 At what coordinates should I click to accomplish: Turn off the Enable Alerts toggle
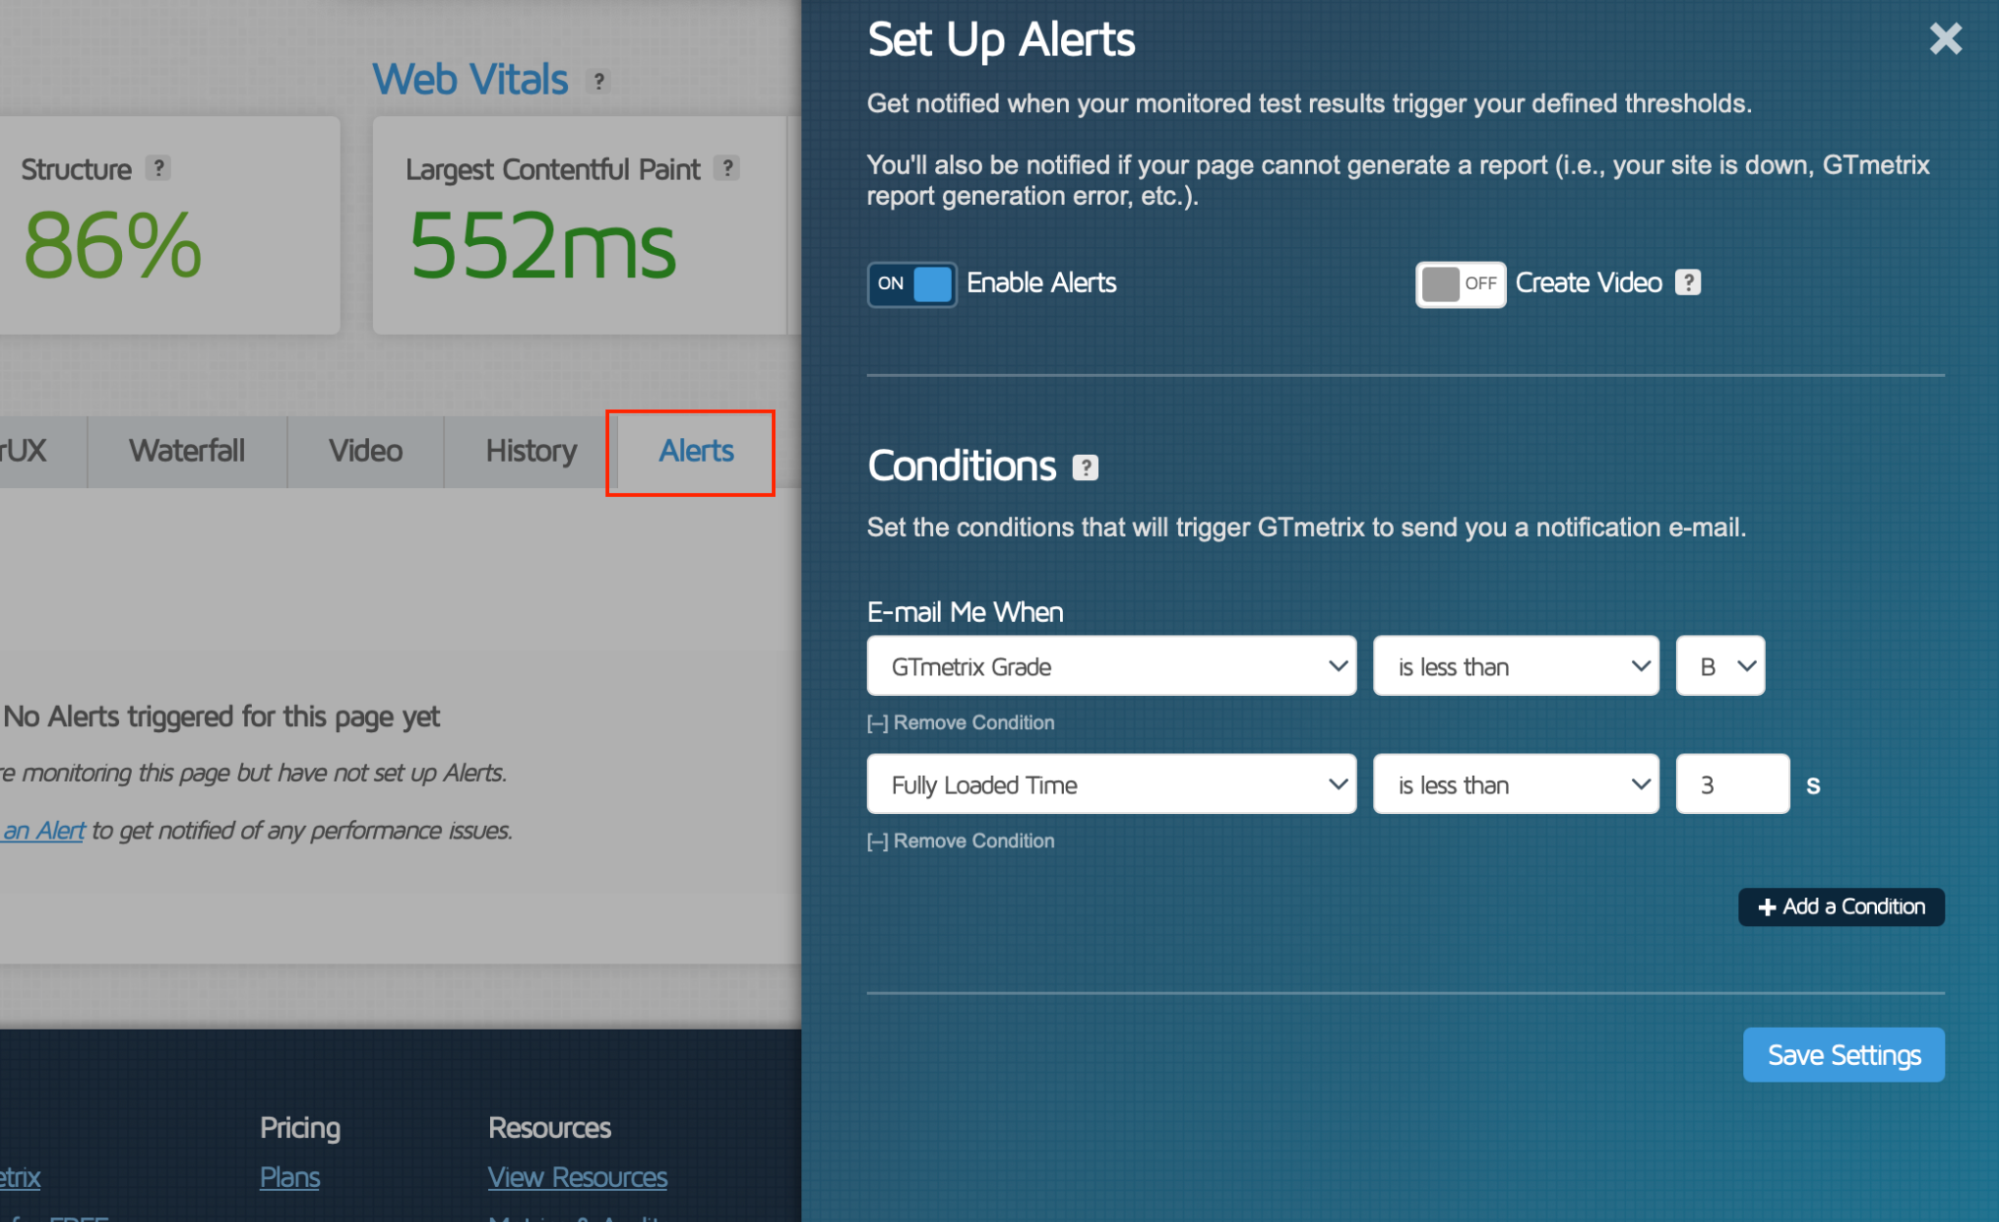(911, 284)
